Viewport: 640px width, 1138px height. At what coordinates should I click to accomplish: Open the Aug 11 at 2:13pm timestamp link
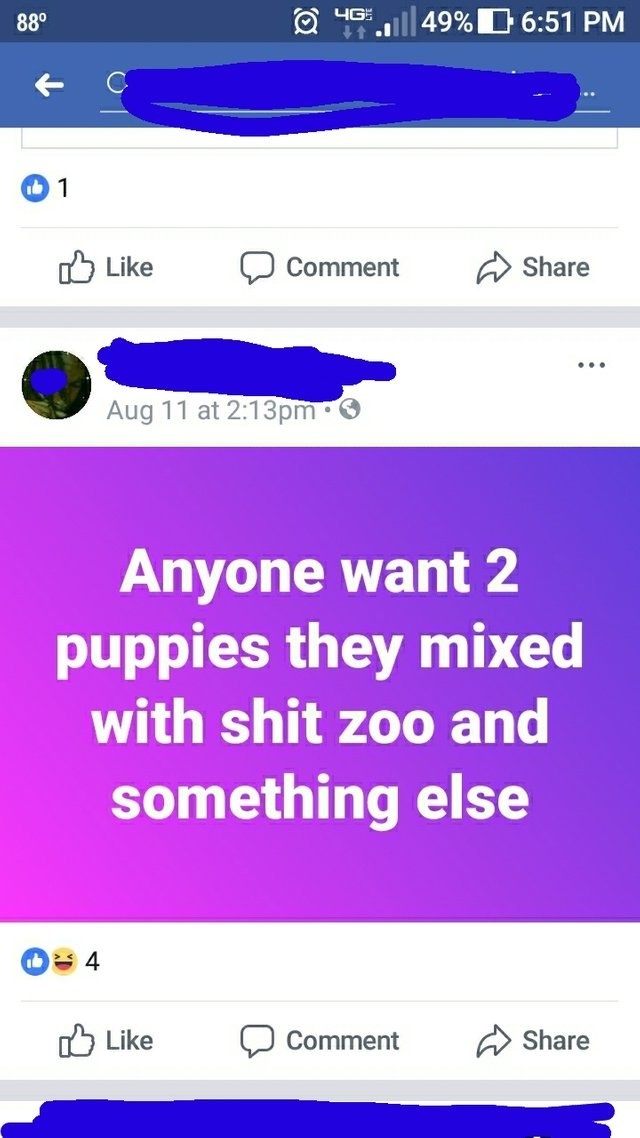click(211, 411)
